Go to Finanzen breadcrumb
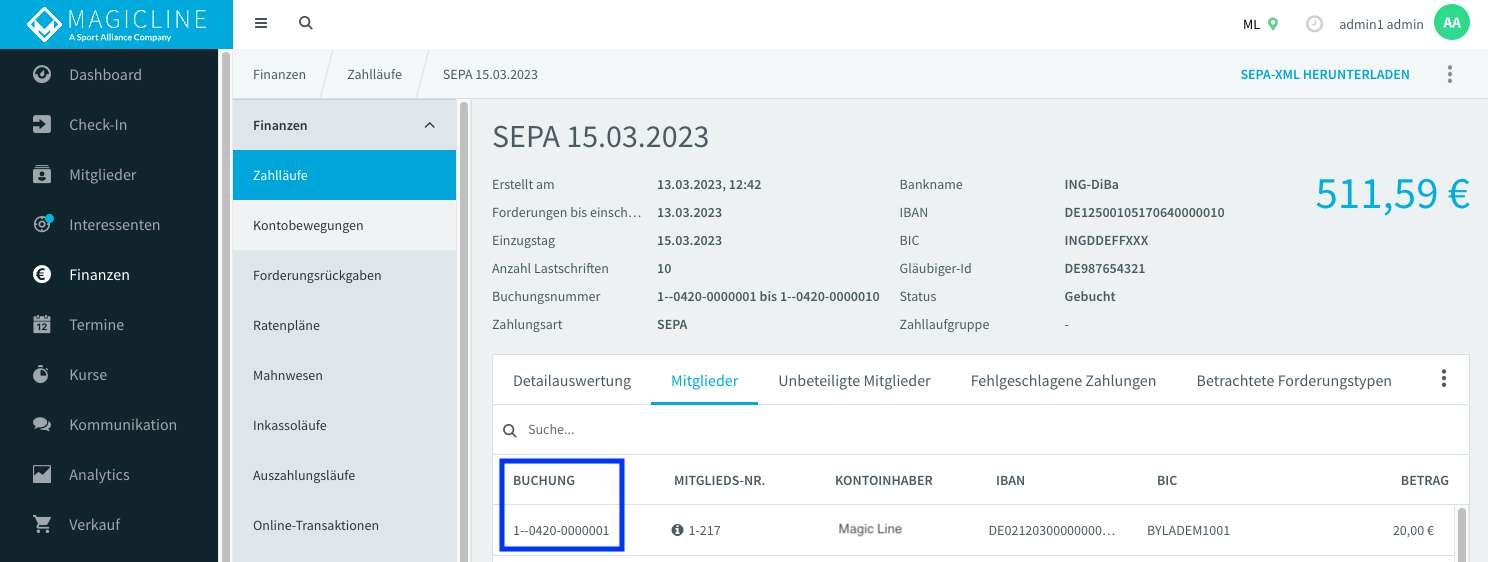The image size is (1488, 562). tap(279, 74)
